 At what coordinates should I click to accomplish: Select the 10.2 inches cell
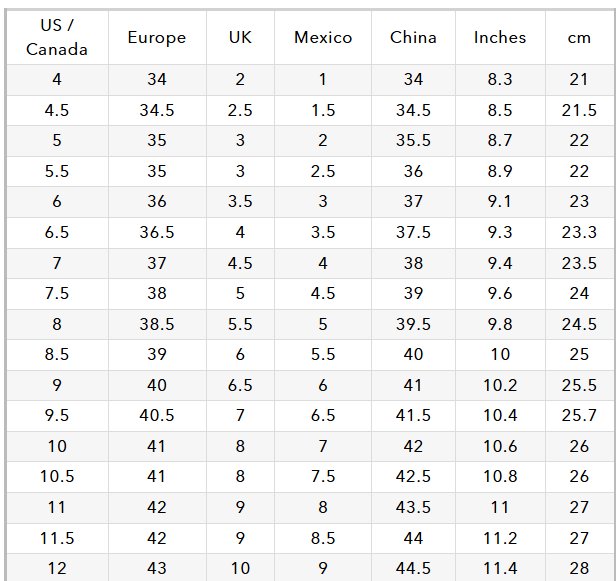click(x=500, y=385)
